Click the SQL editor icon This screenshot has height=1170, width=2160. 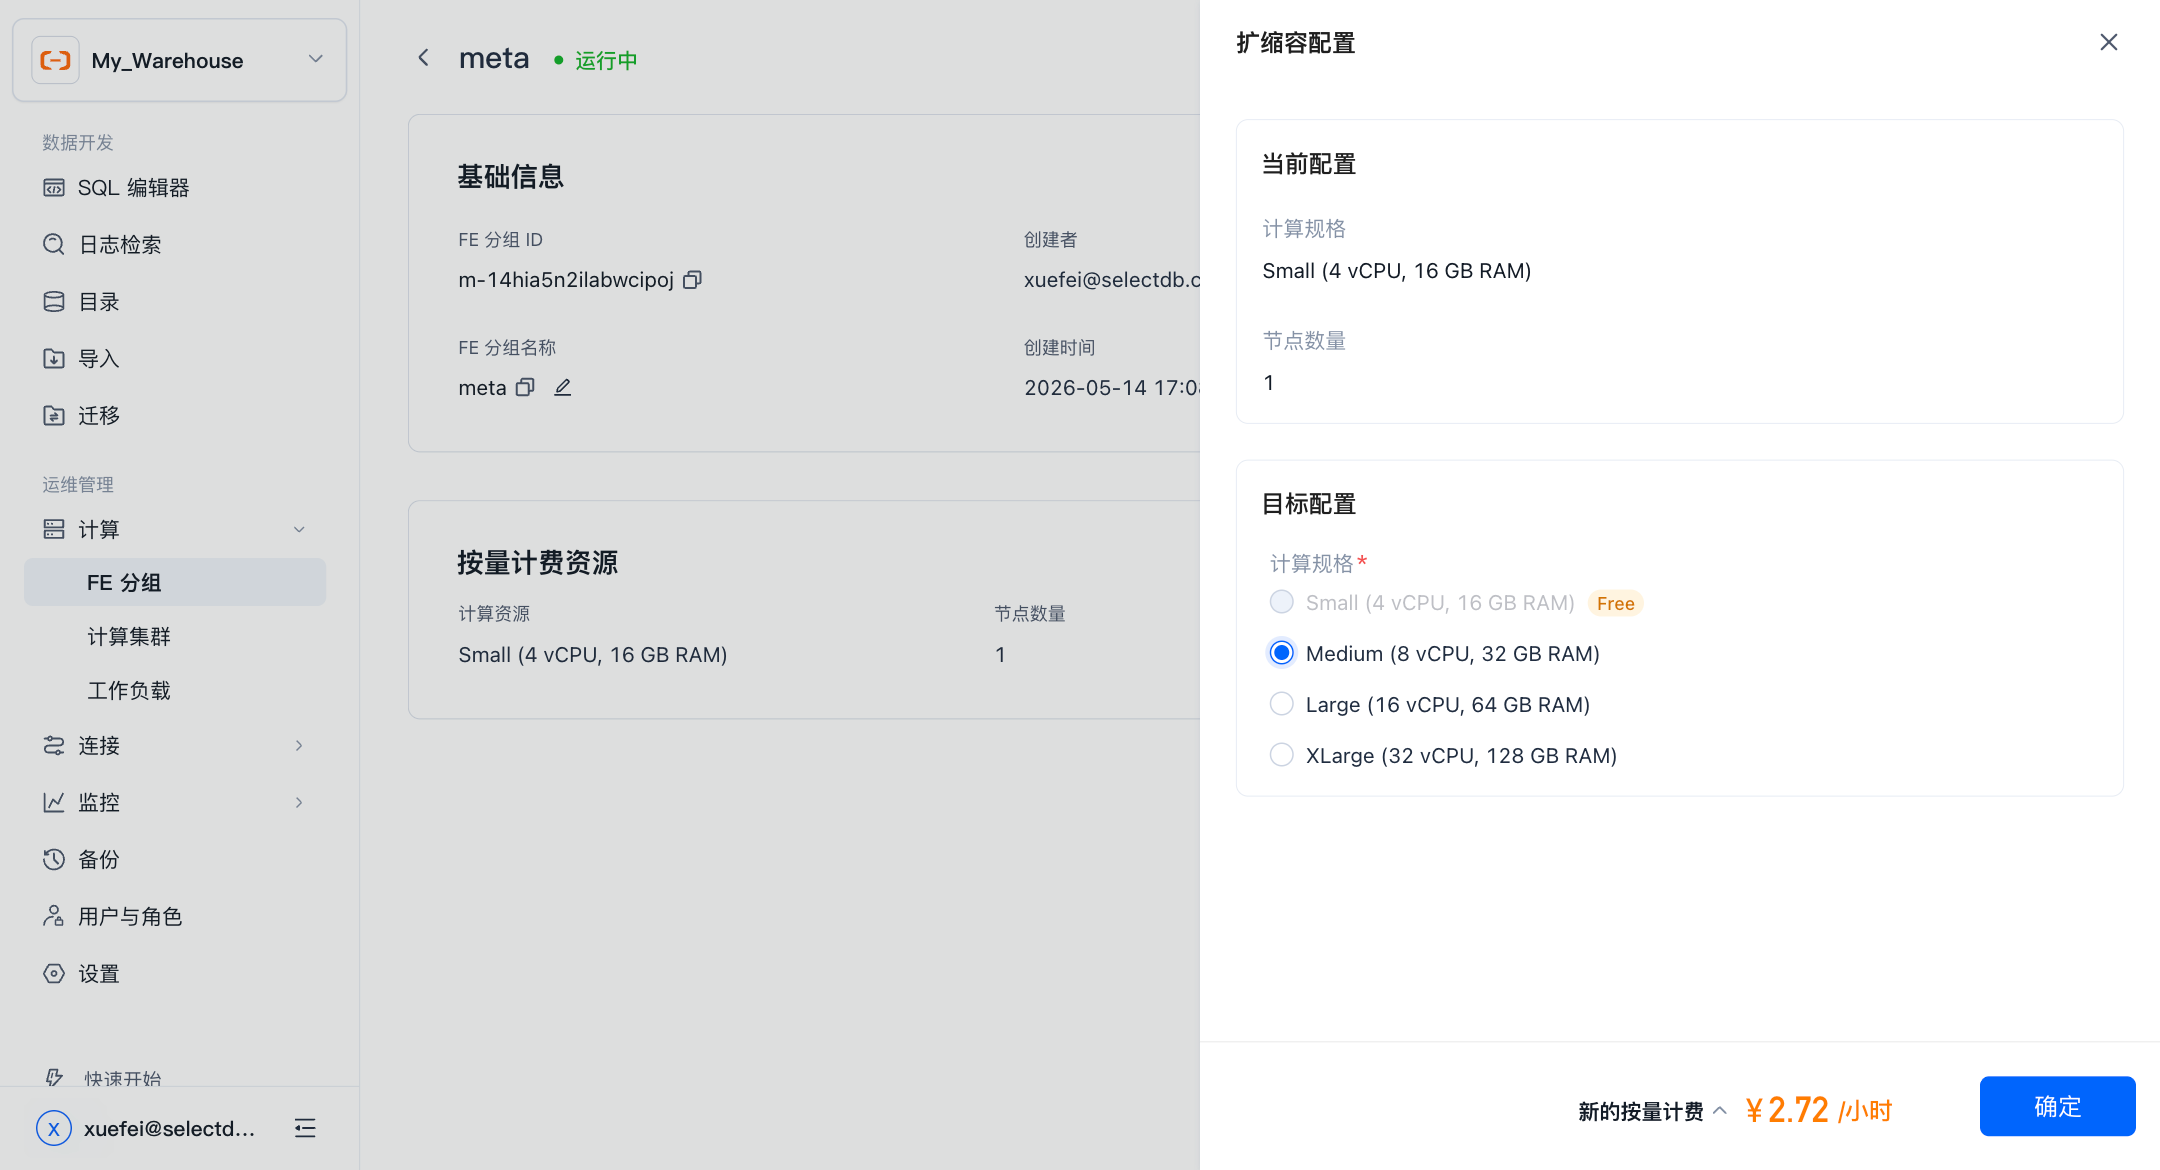54,188
